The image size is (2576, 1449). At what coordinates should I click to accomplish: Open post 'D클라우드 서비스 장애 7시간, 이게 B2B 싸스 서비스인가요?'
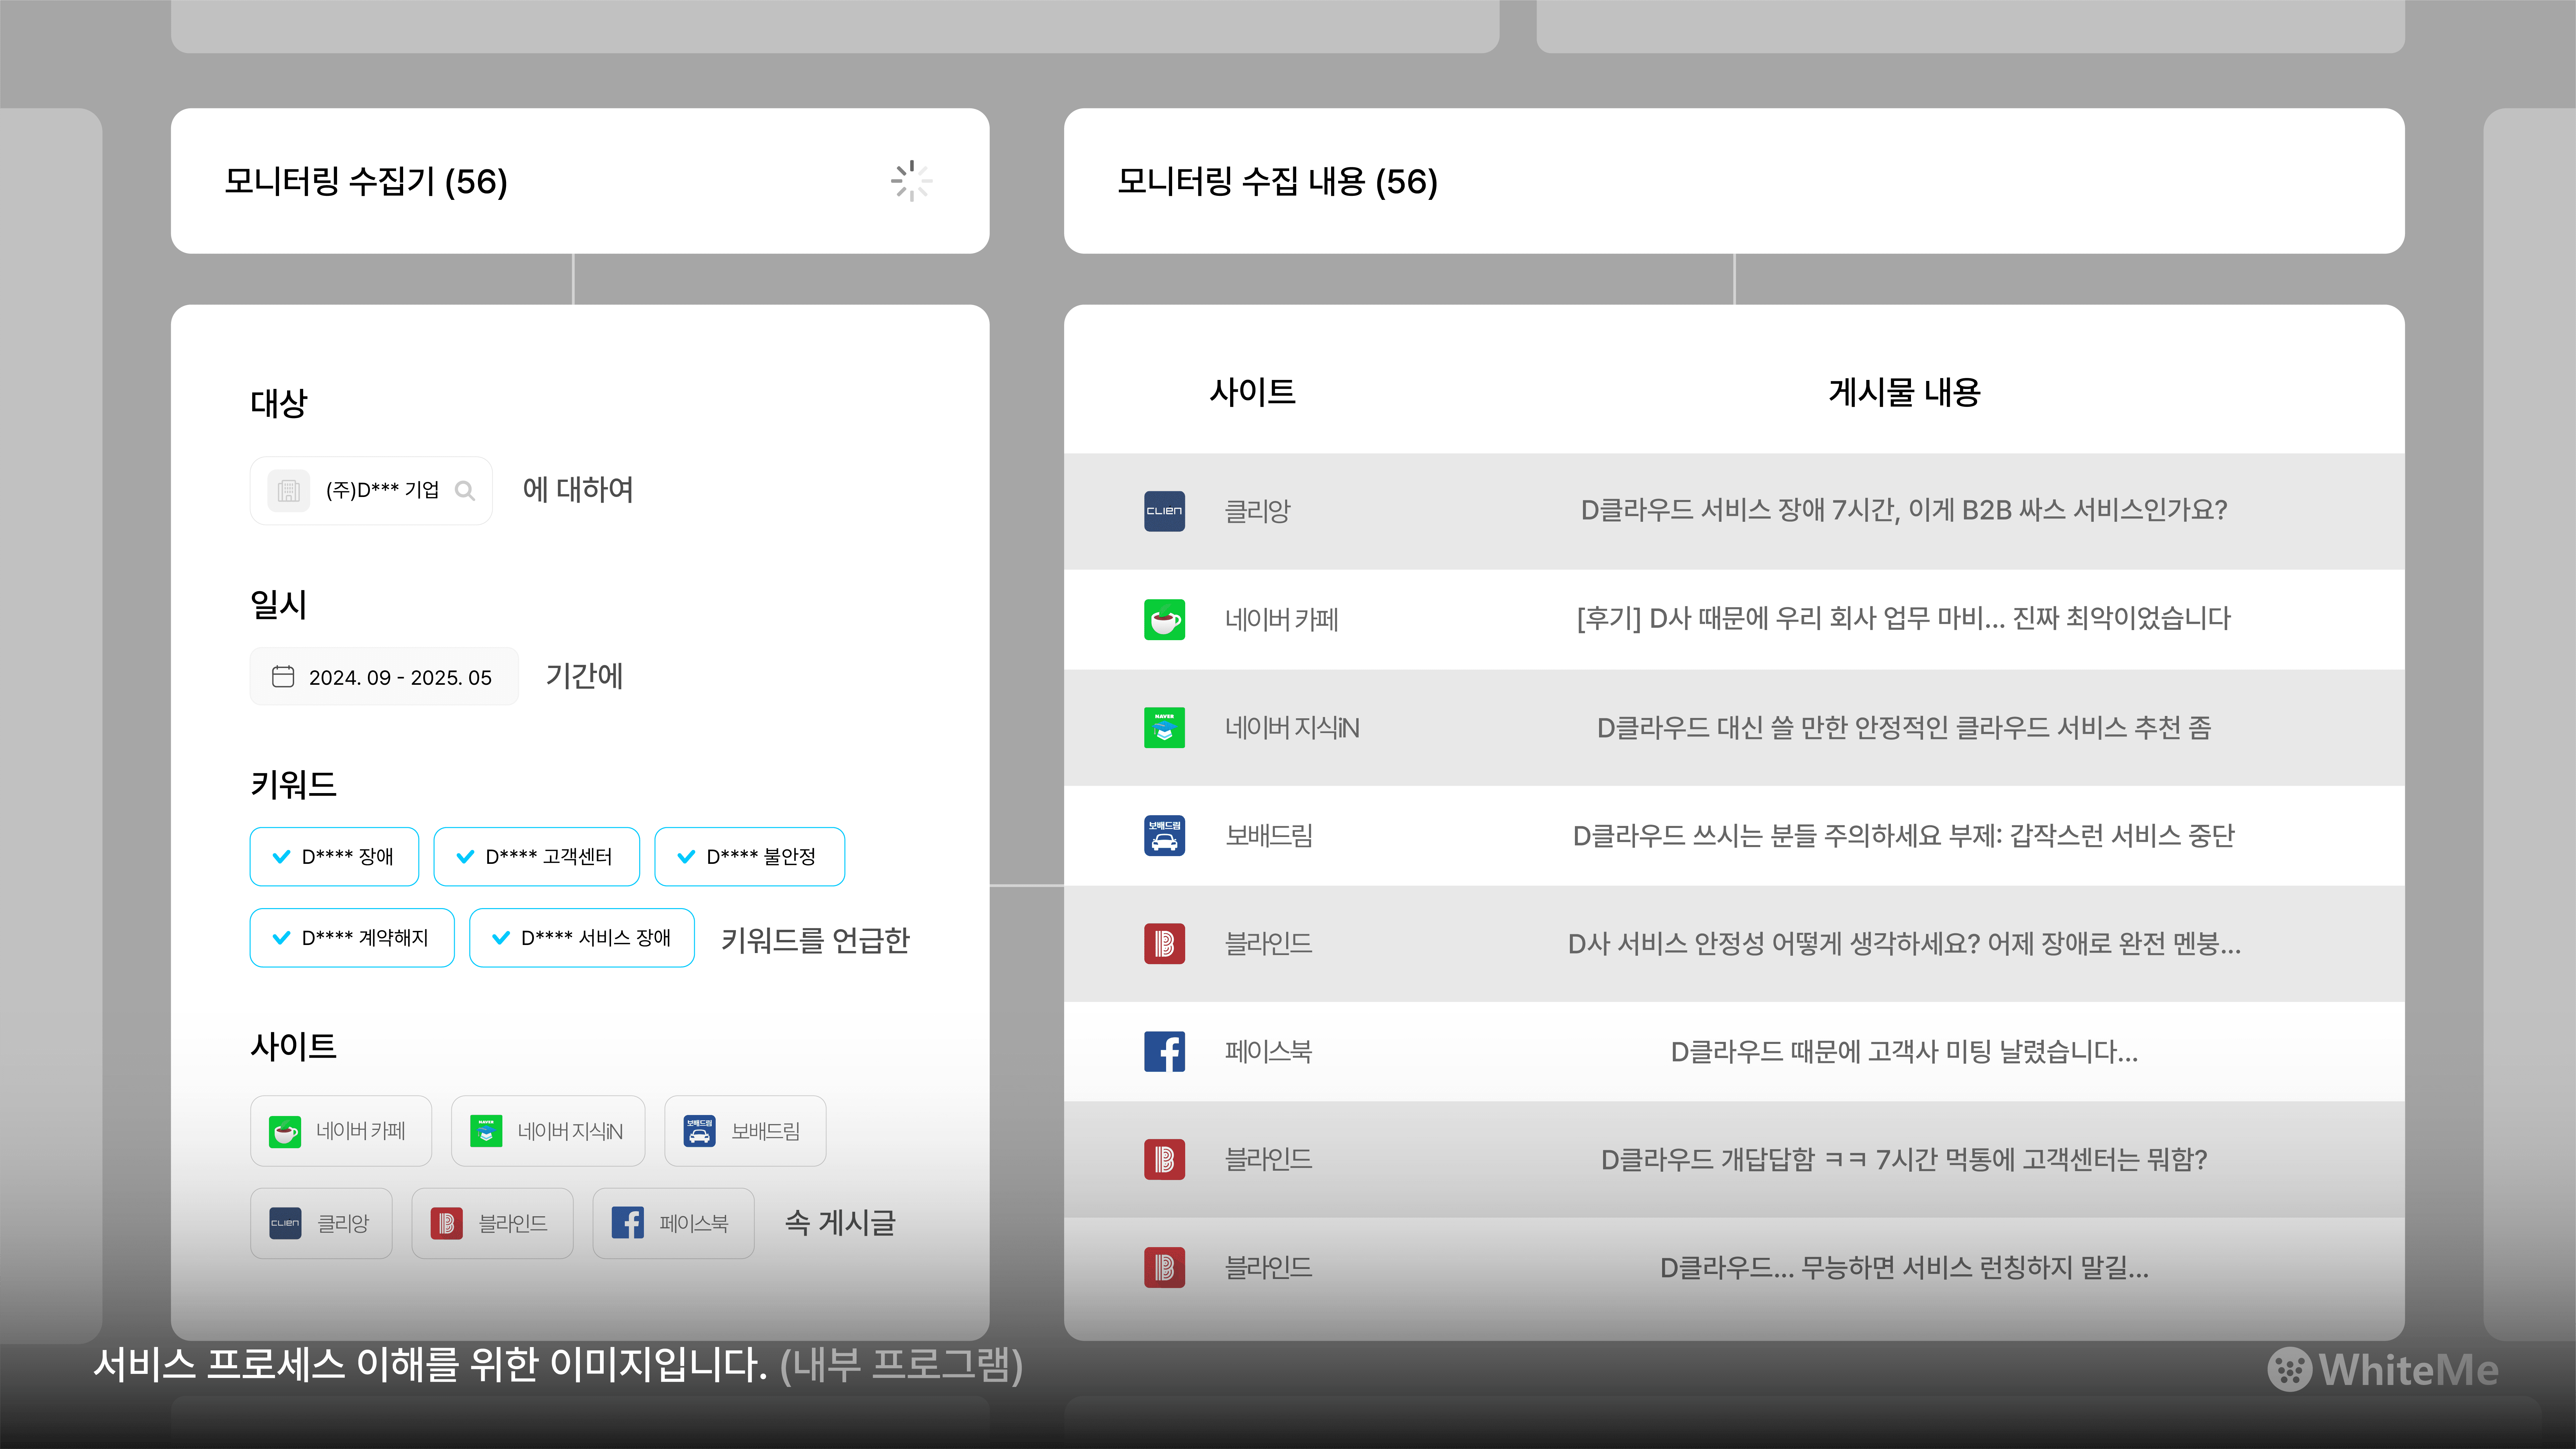click(x=1904, y=511)
